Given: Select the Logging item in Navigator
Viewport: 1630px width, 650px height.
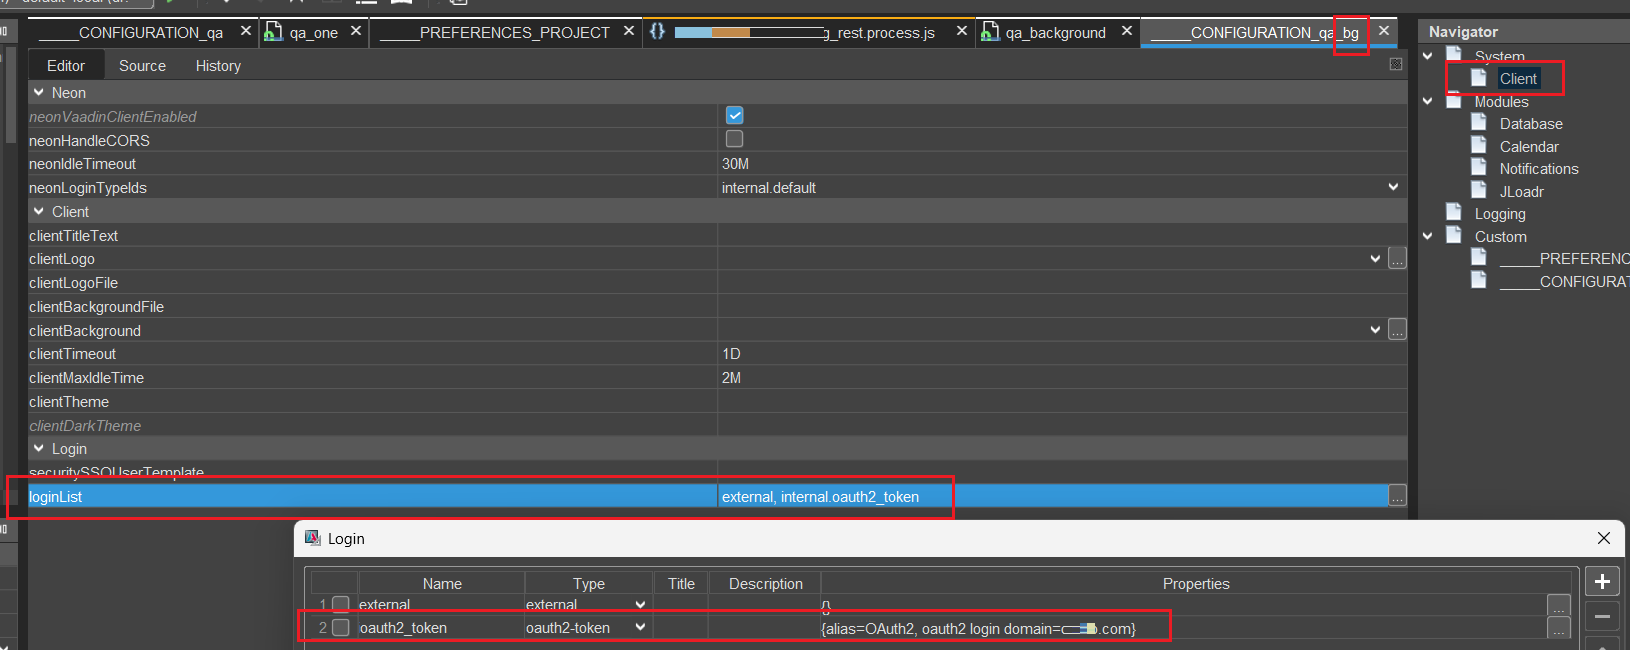Looking at the screenshot, I should coord(1500,214).
